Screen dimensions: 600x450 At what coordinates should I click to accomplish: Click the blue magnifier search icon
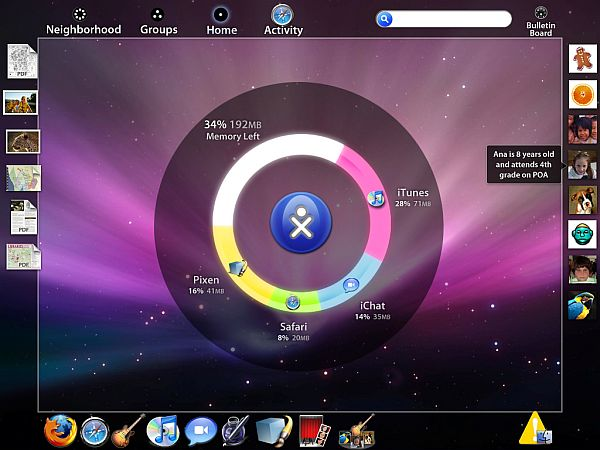[385, 19]
